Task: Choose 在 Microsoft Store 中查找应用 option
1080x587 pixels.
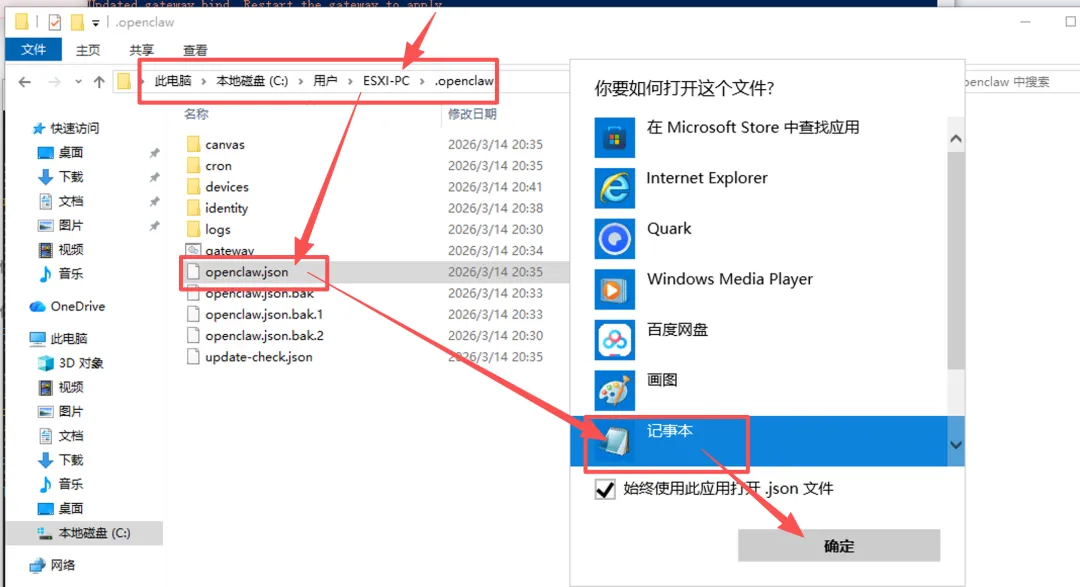Action: pos(758,137)
